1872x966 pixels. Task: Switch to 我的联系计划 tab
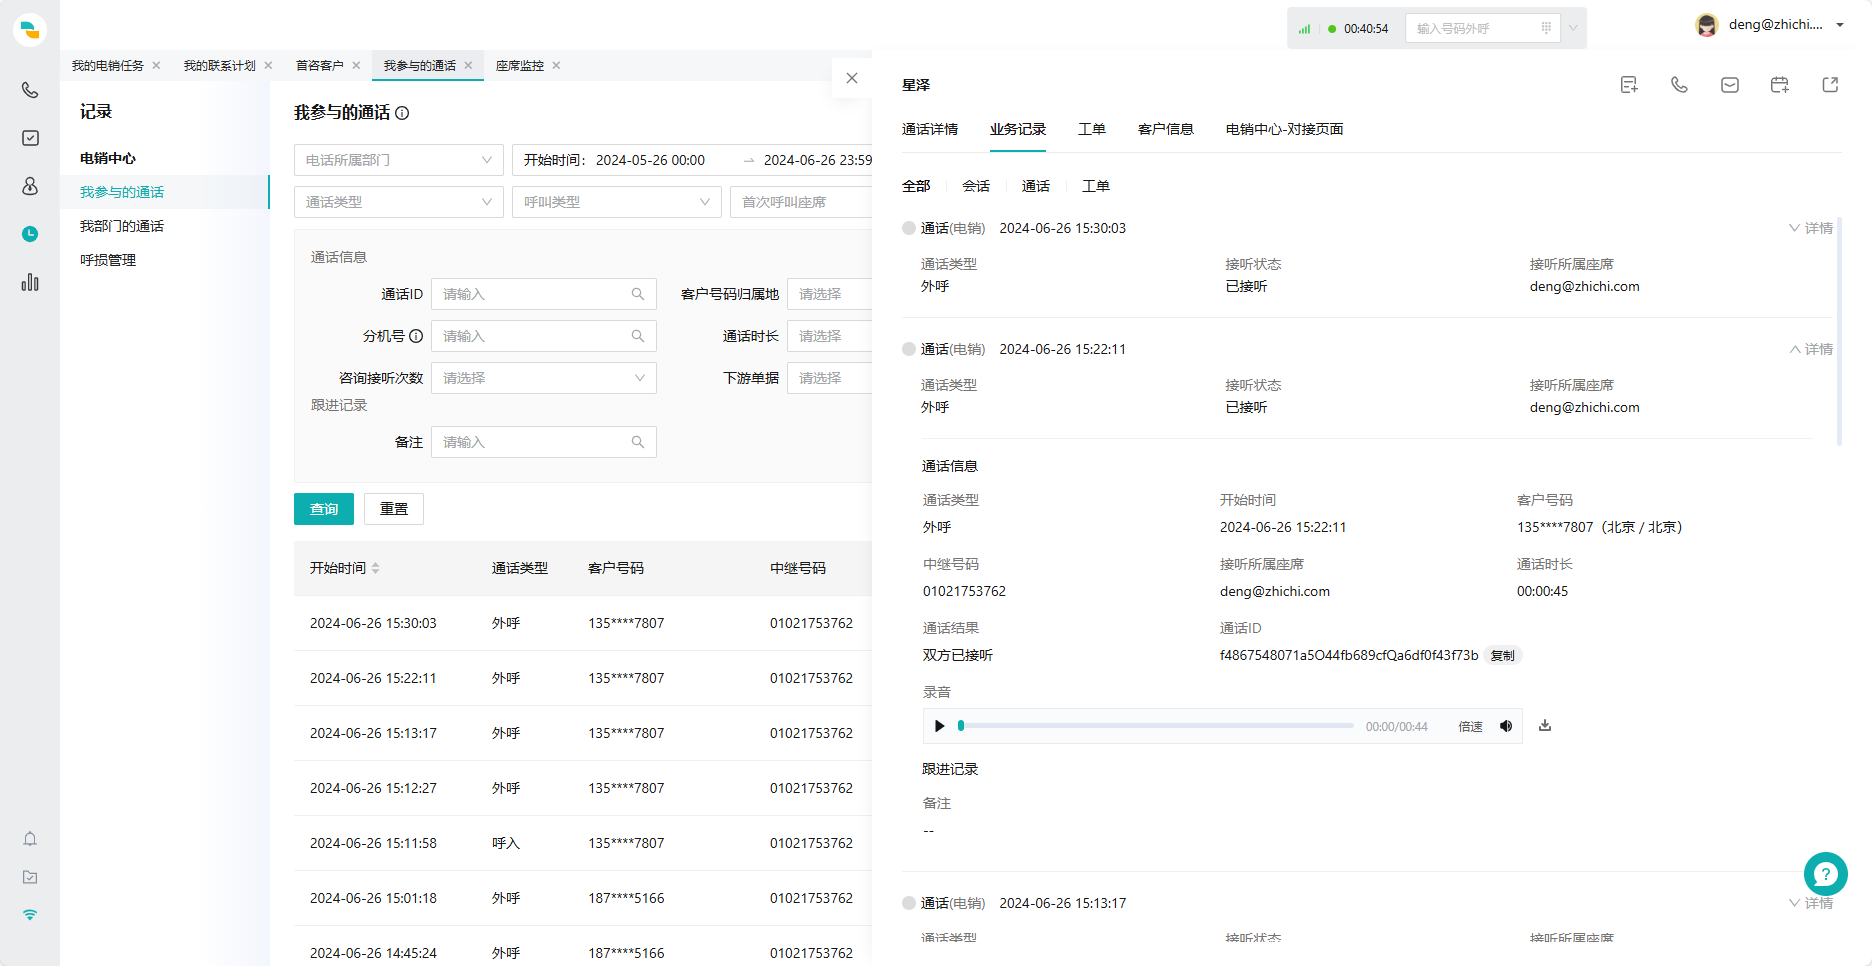coord(219,65)
